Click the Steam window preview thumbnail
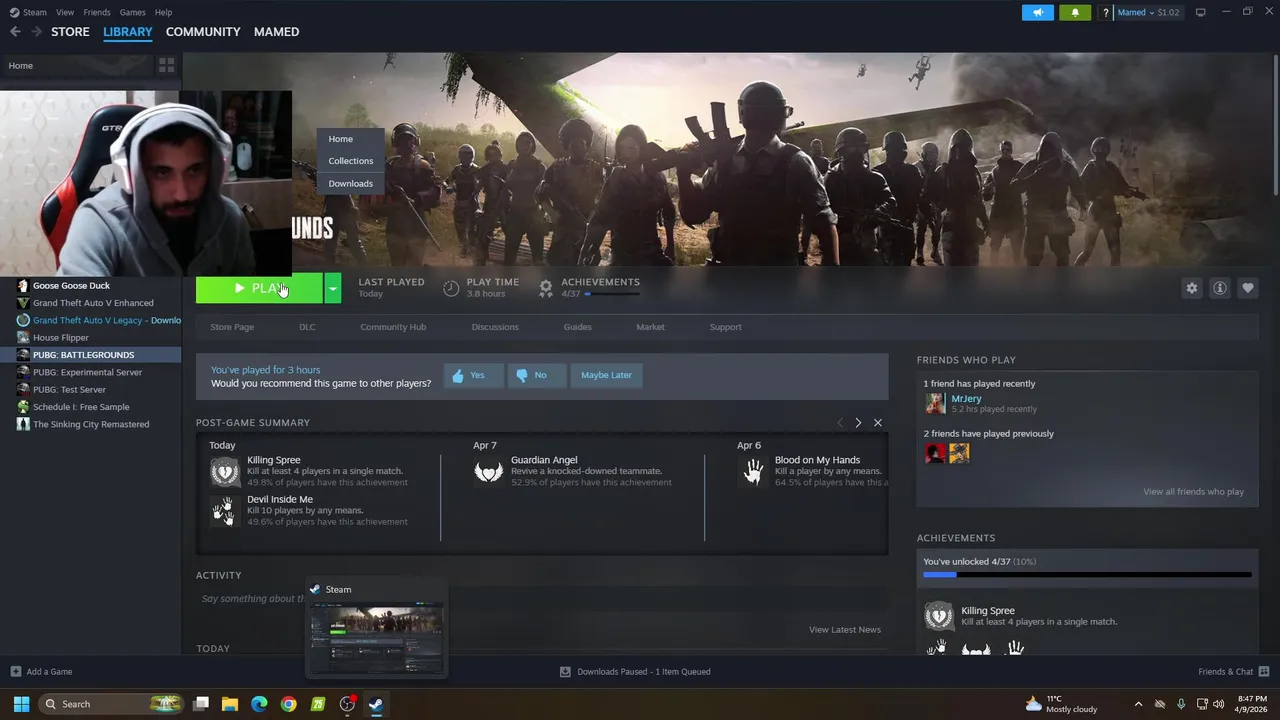Image resolution: width=1280 pixels, height=720 pixels. (x=376, y=637)
